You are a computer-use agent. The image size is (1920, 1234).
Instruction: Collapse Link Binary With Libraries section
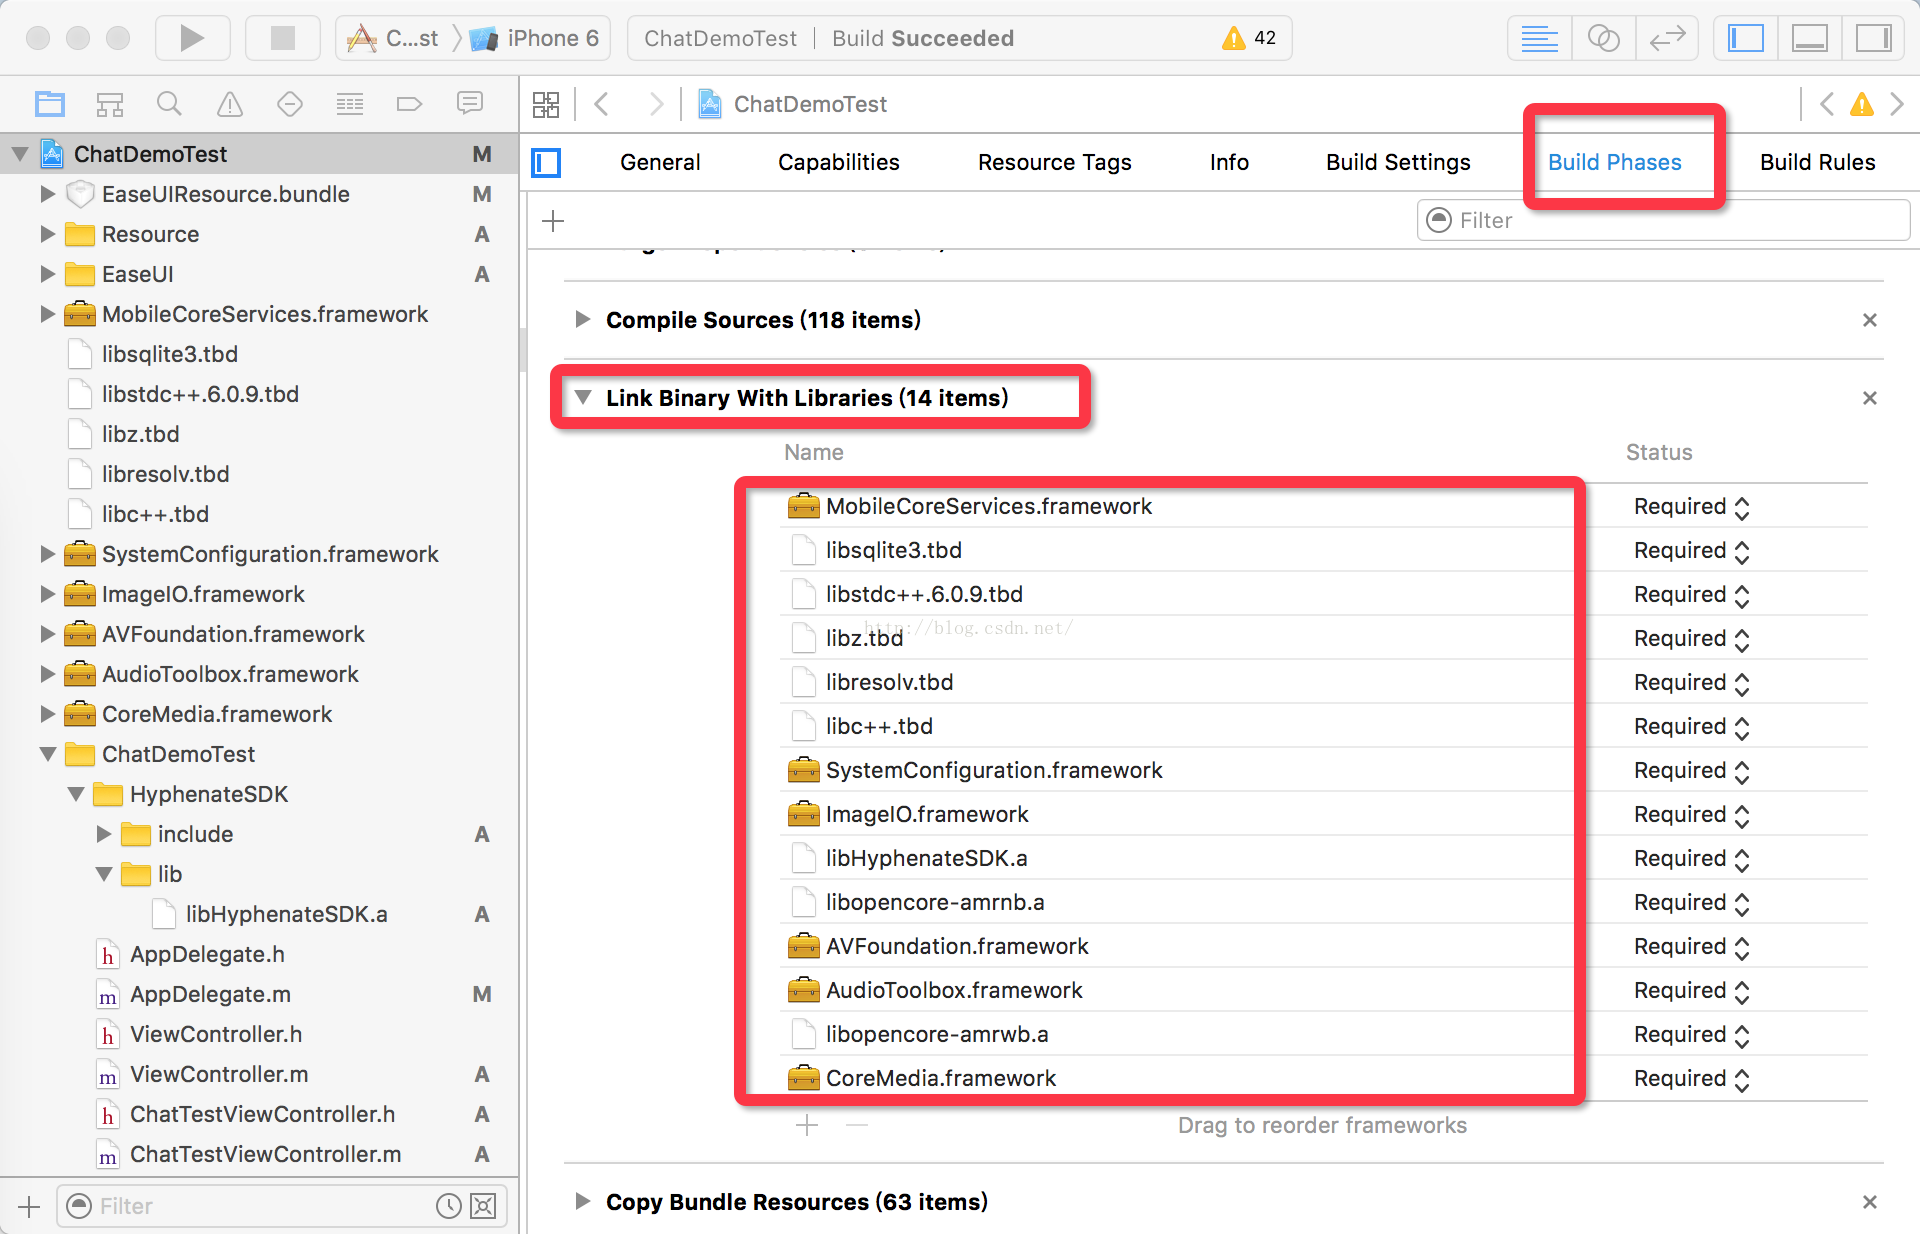pos(582,398)
